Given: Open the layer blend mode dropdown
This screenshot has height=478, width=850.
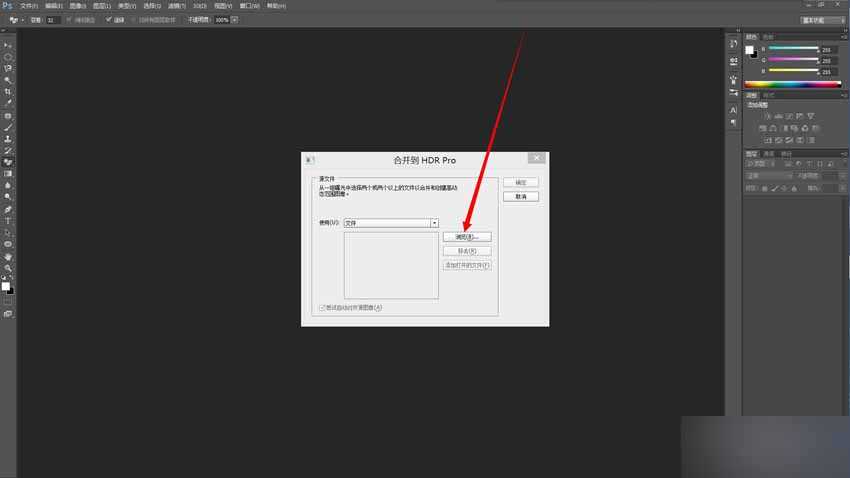Looking at the screenshot, I should coord(769,176).
